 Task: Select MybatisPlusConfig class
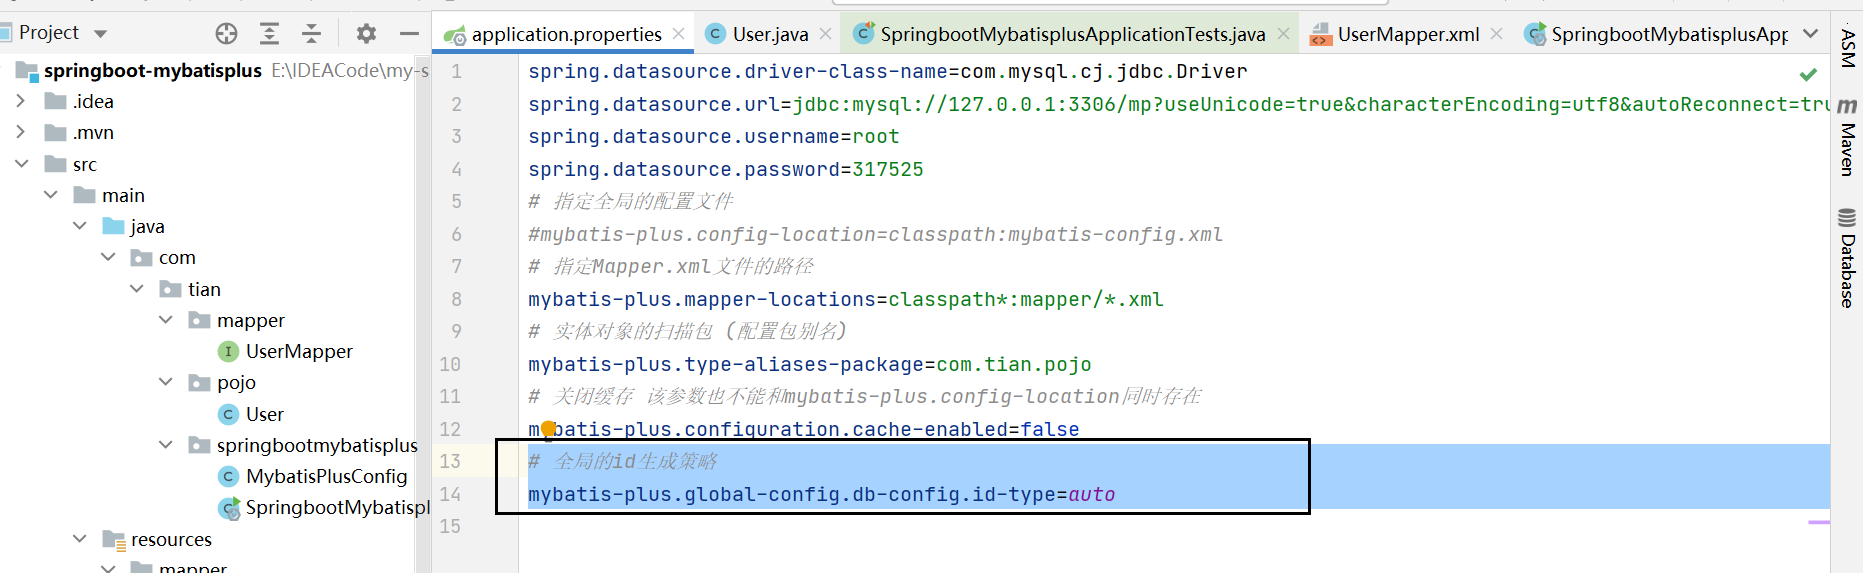327,476
